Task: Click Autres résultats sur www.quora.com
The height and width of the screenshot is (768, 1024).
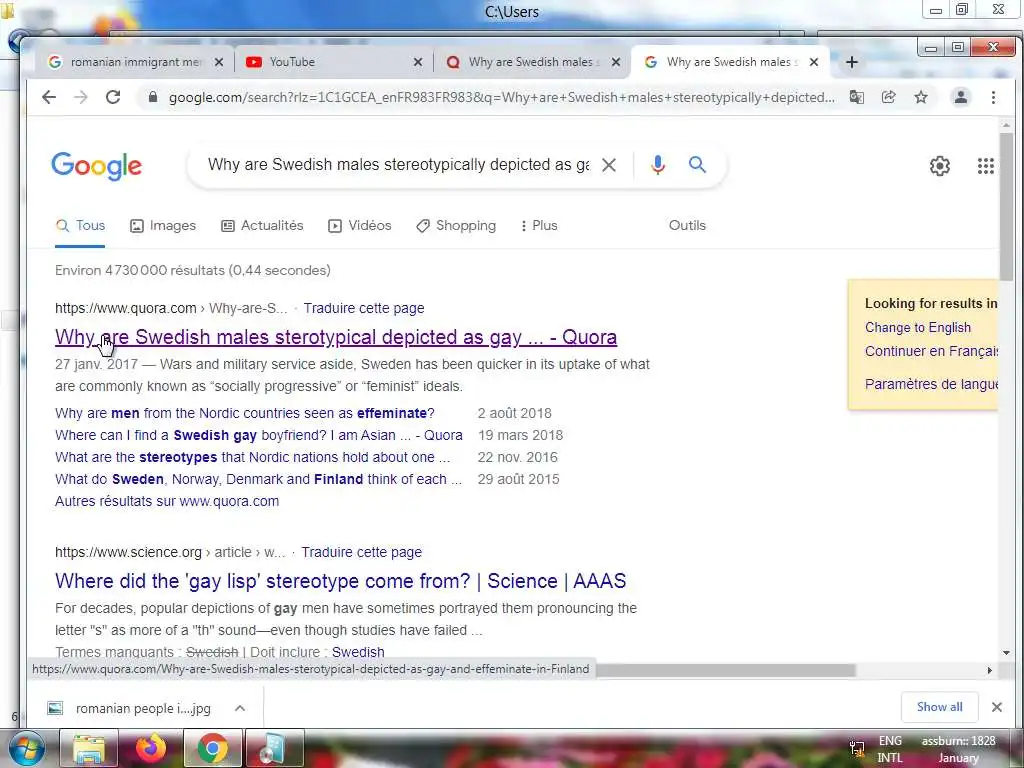Action: point(167,502)
